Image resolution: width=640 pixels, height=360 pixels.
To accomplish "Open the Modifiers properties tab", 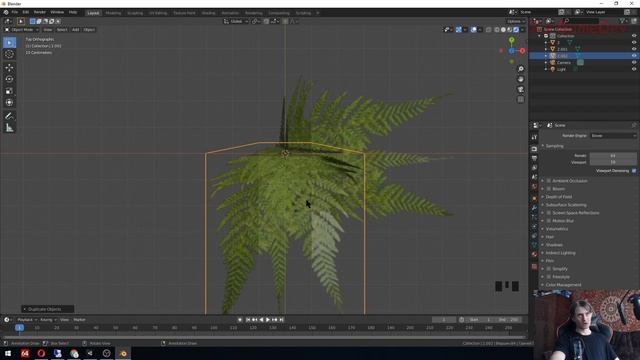I will pyautogui.click(x=534, y=208).
